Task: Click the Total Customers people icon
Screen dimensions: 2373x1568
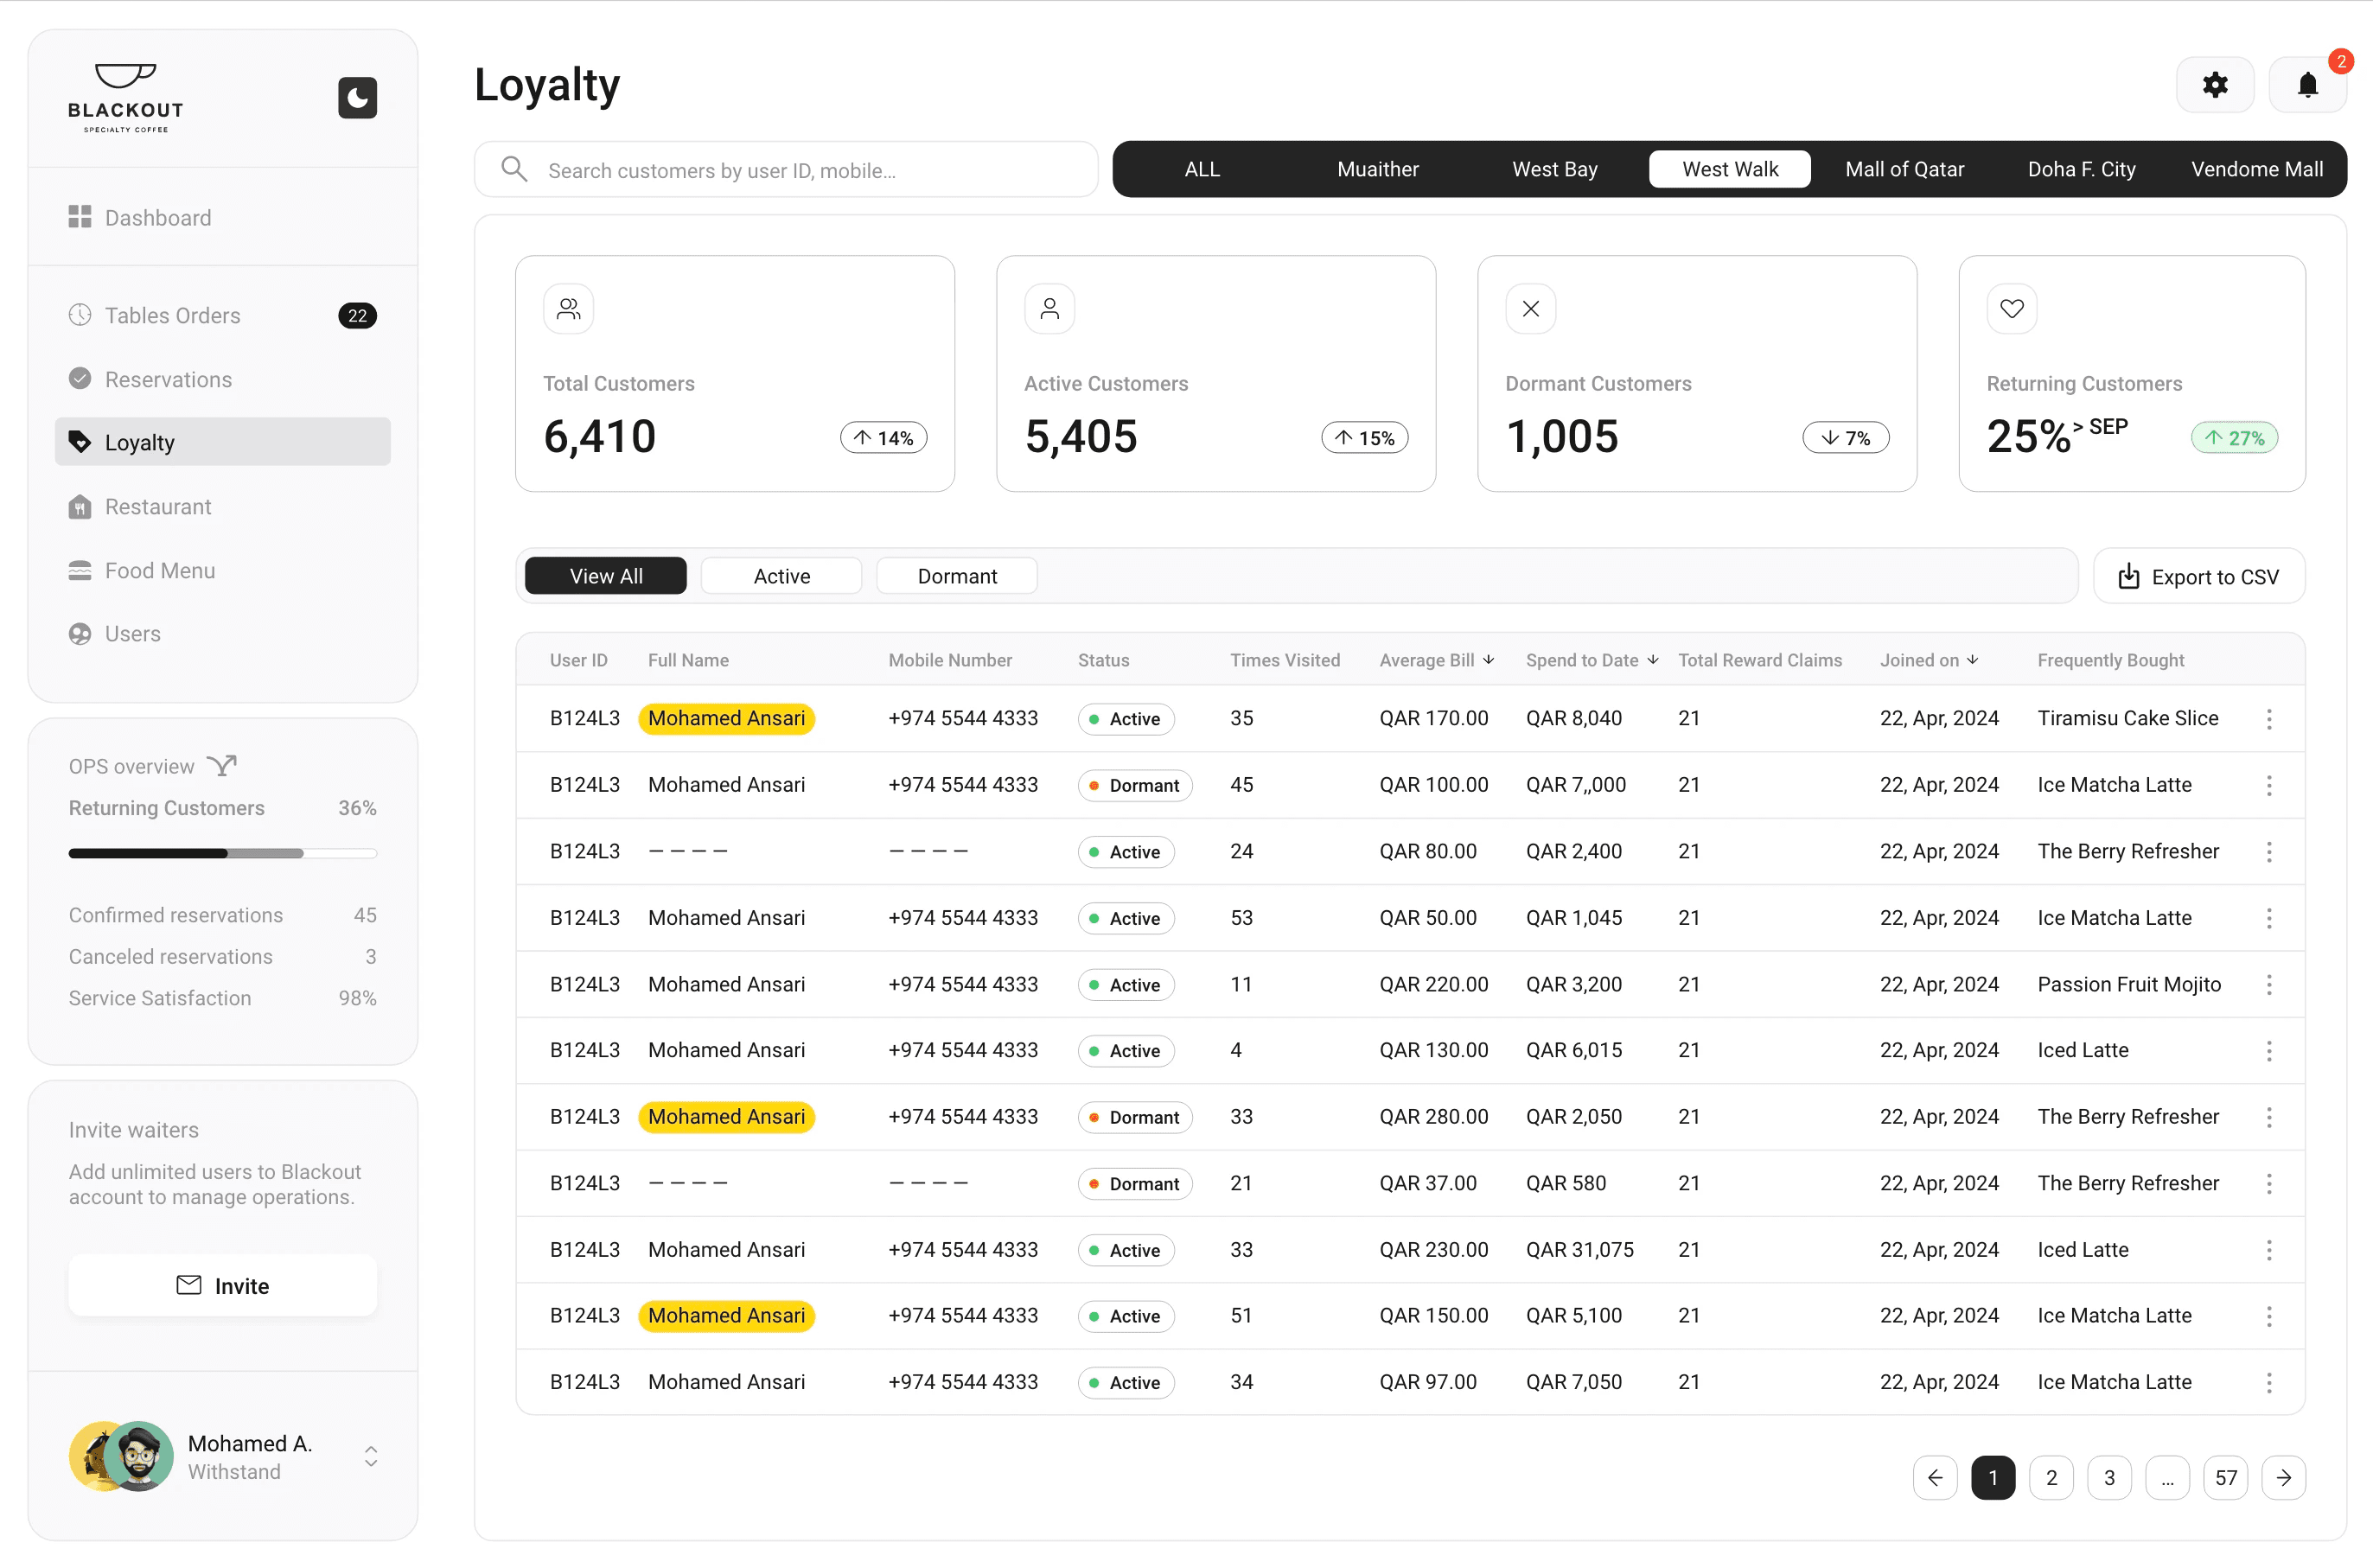Action: (x=568, y=309)
